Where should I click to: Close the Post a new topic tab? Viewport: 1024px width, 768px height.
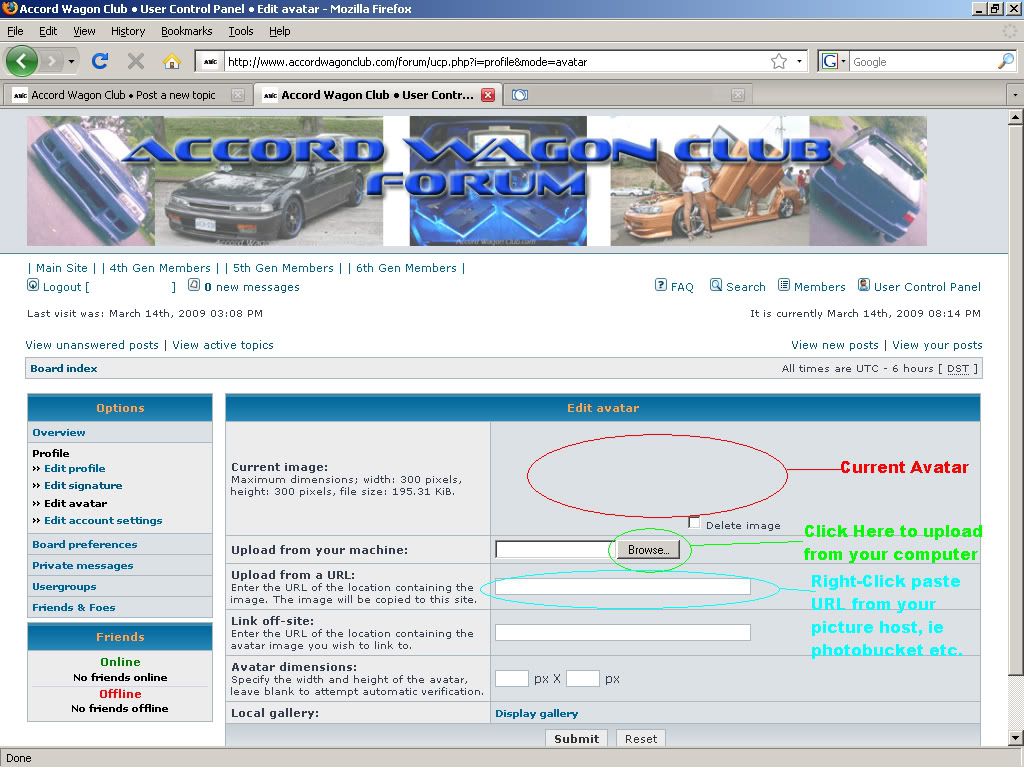(238, 95)
